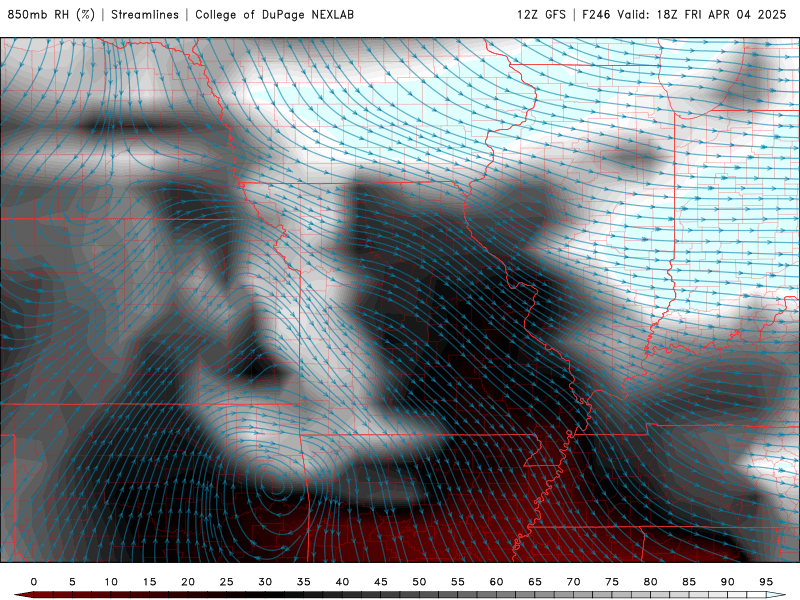
Task: Click the '95' value on the color scale
Action: (766, 582)
